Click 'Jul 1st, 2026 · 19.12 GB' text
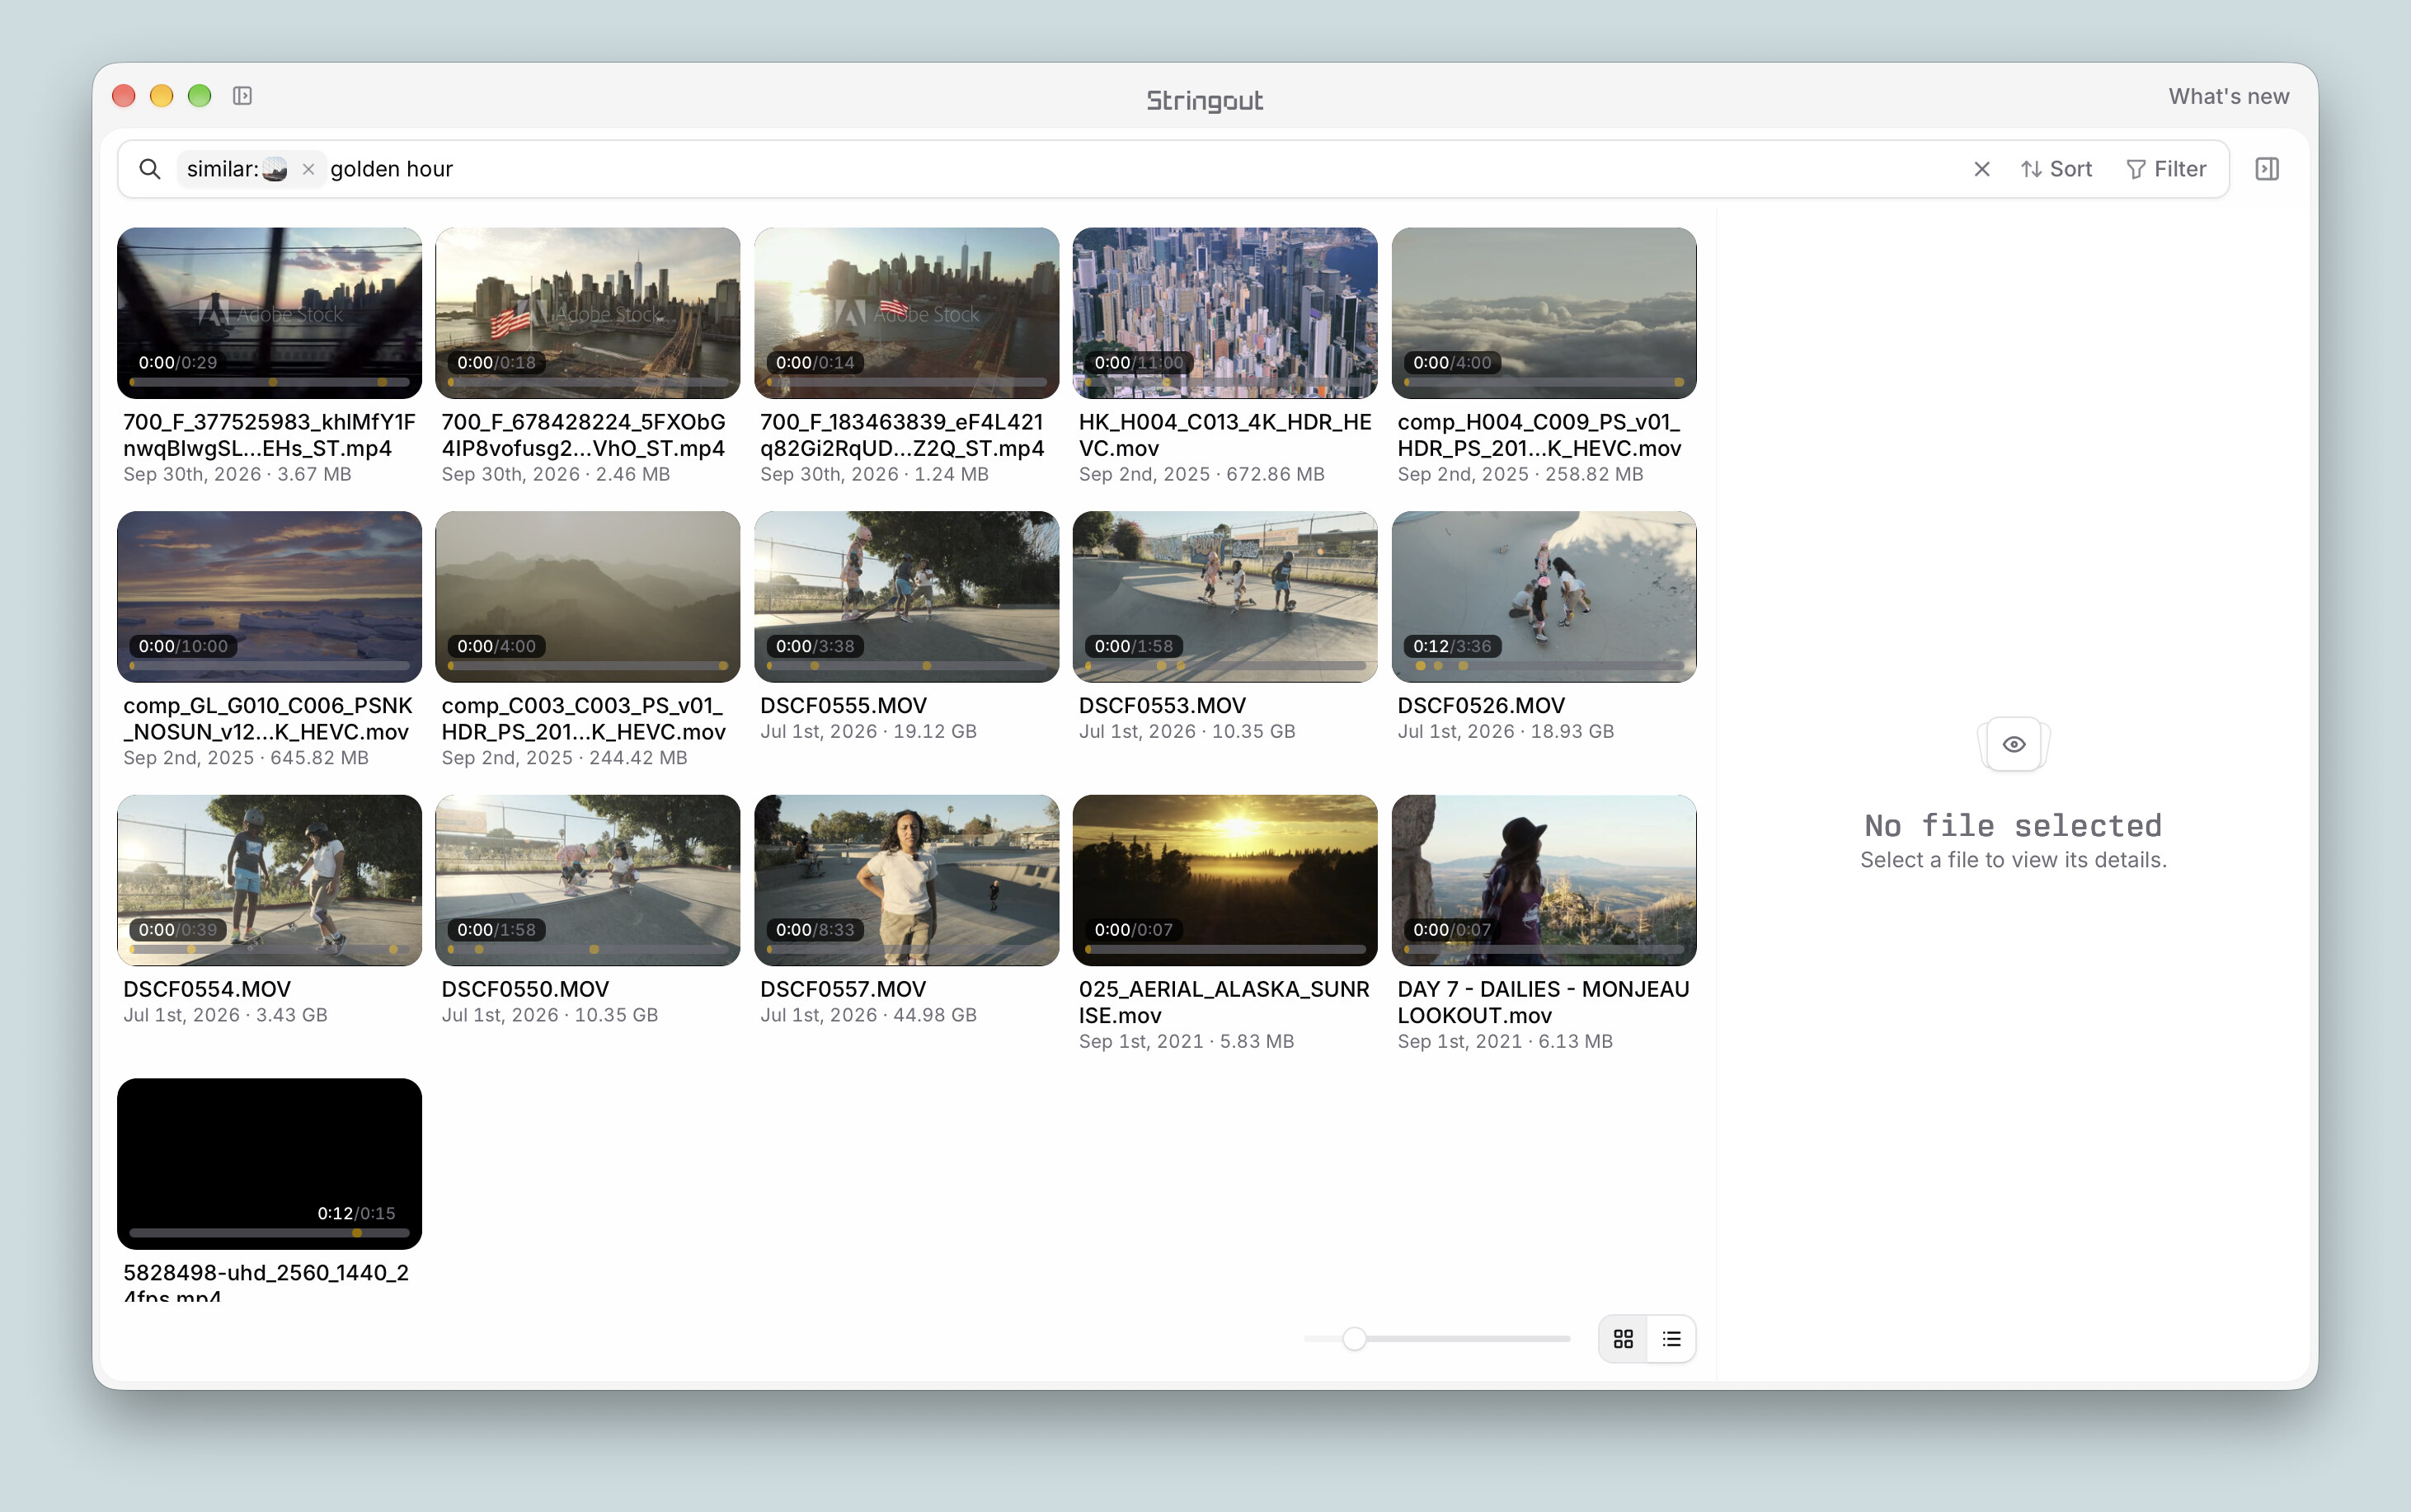 868,731
